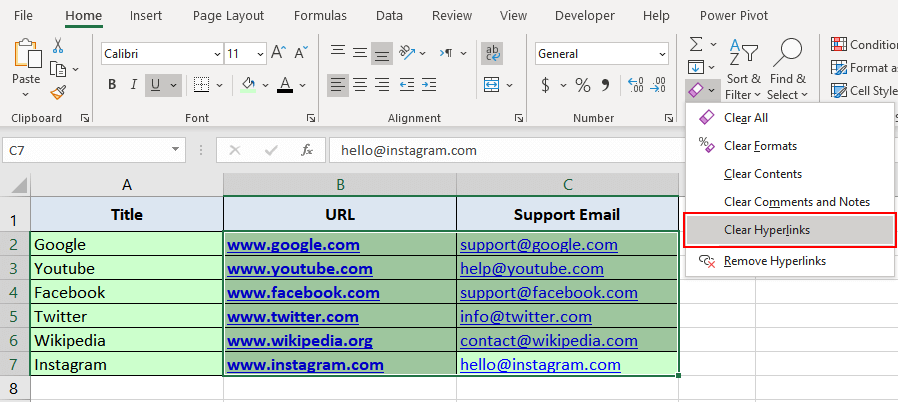Click Conditional Formatting icon

click(x=839, y=44)
